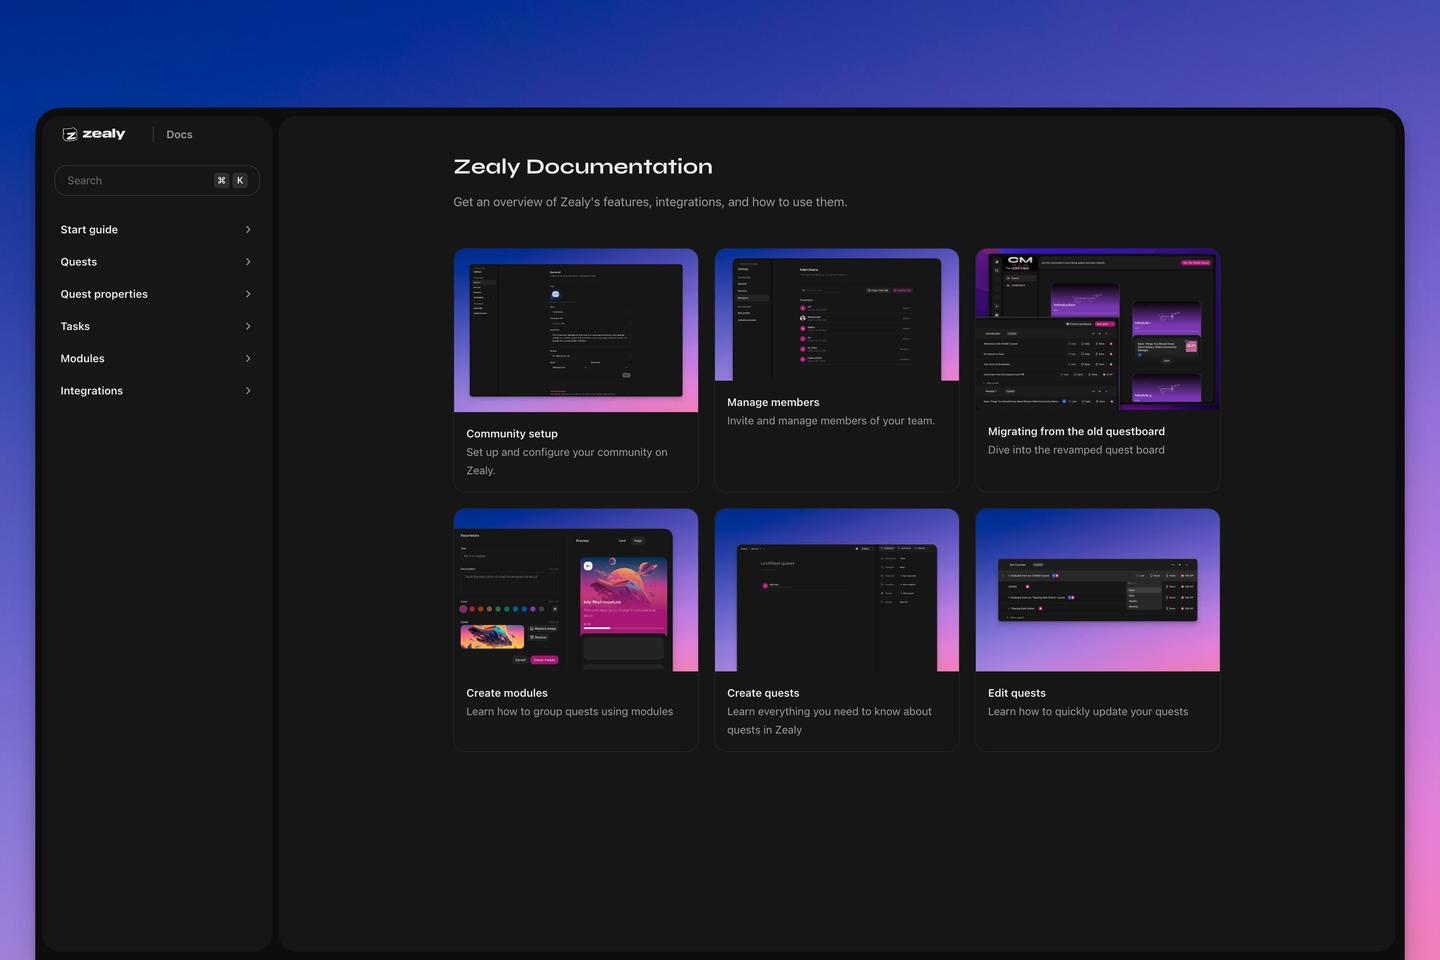Click 'Learn everything you need to know' text
Screen dimensions: 1440x960
coord(829,721)
